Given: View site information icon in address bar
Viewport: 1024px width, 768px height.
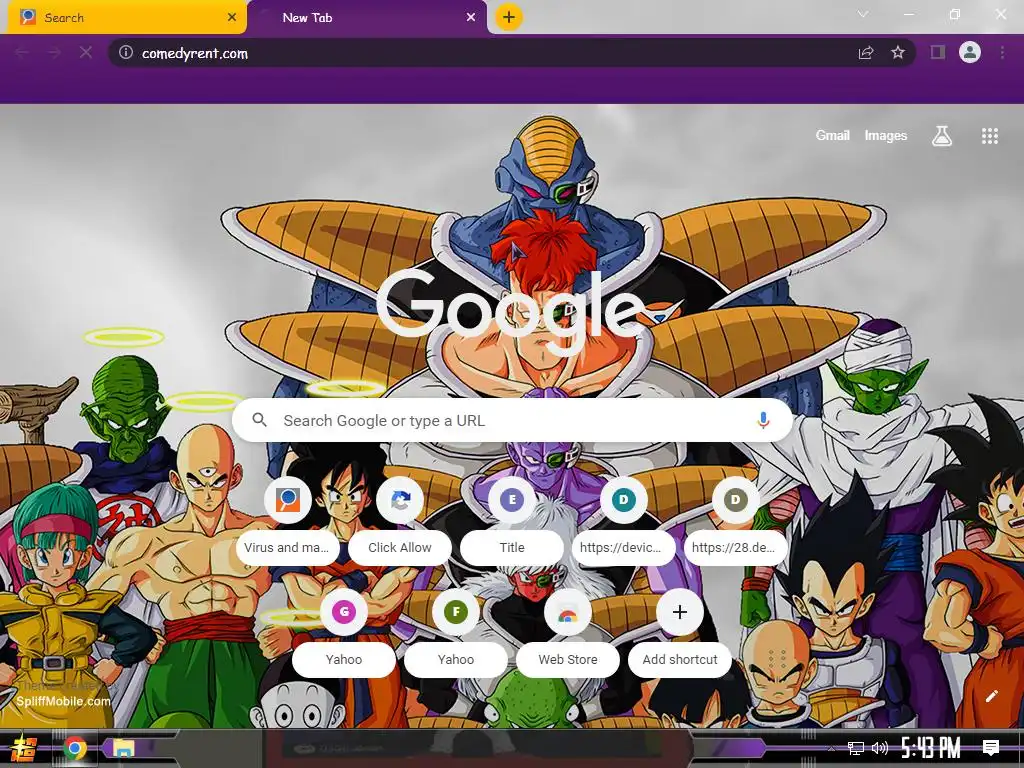Looking at the screenshot, I should click(x=126, y=53).
